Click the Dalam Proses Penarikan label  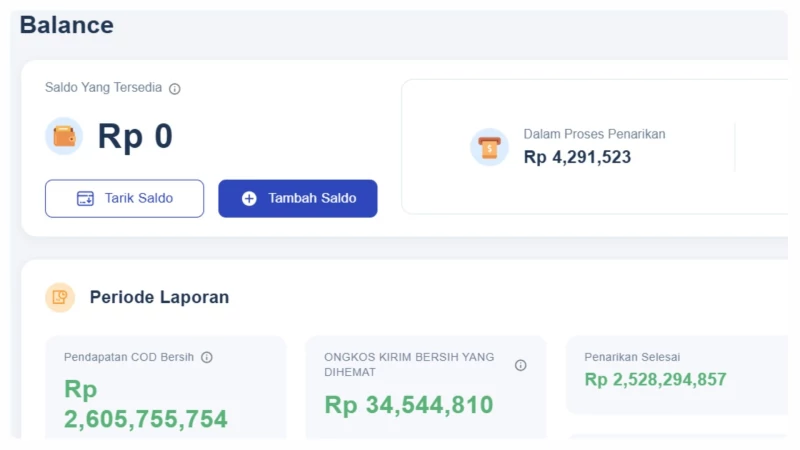coord(594,134)
